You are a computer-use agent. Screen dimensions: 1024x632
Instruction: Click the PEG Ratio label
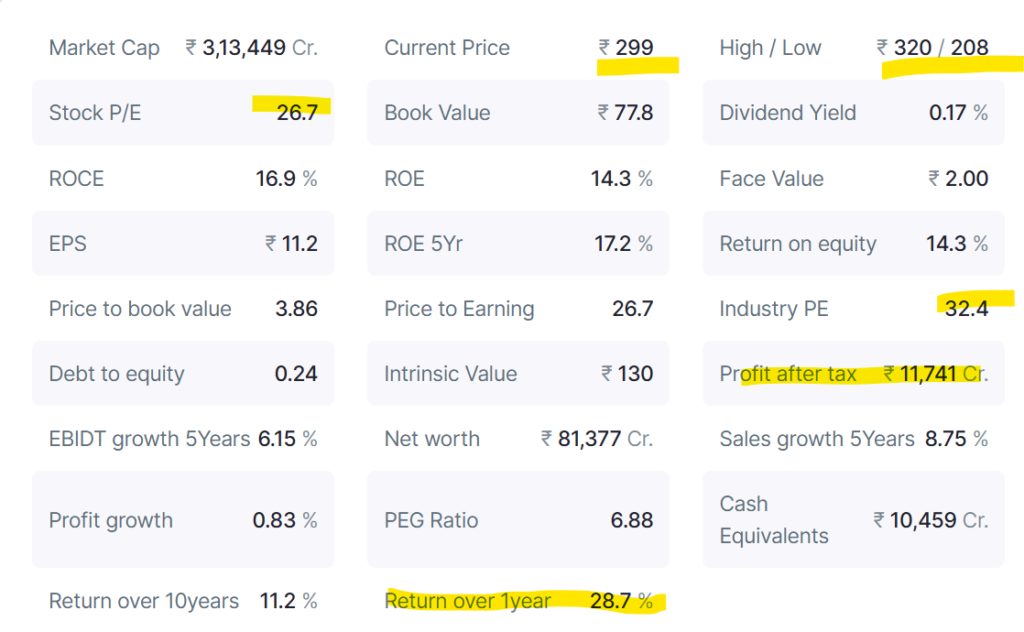point(431,520)
